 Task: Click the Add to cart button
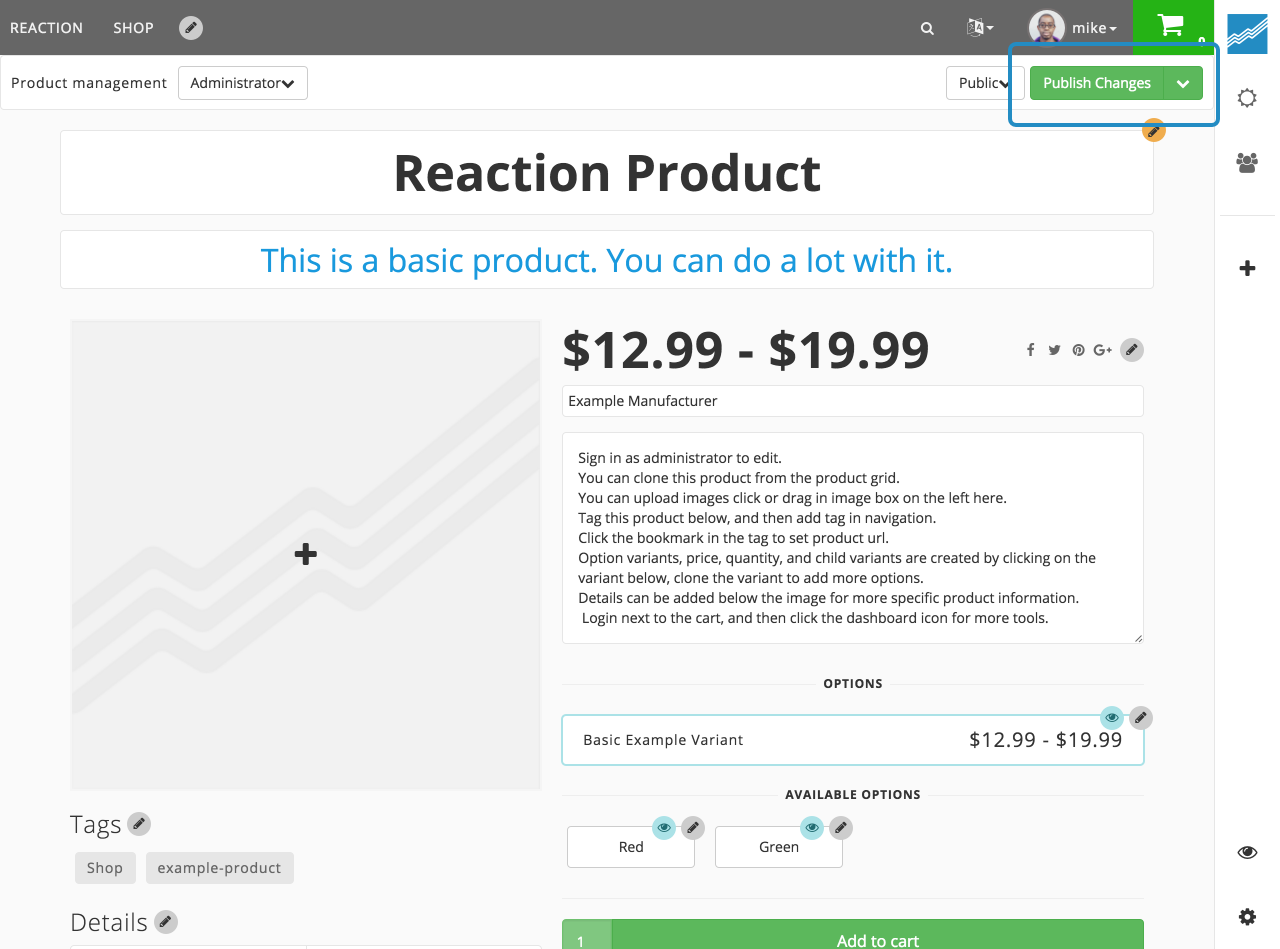(877, 938)
